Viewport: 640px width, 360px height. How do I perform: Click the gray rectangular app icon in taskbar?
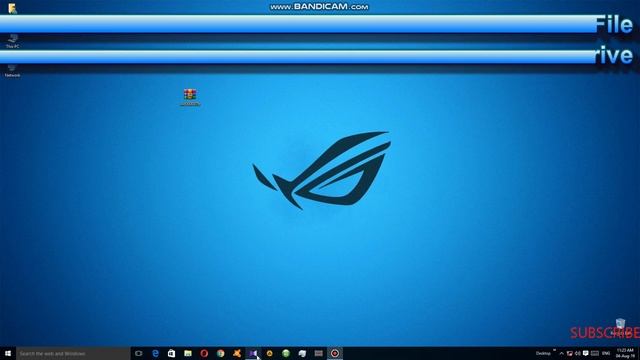coord(318,353)
